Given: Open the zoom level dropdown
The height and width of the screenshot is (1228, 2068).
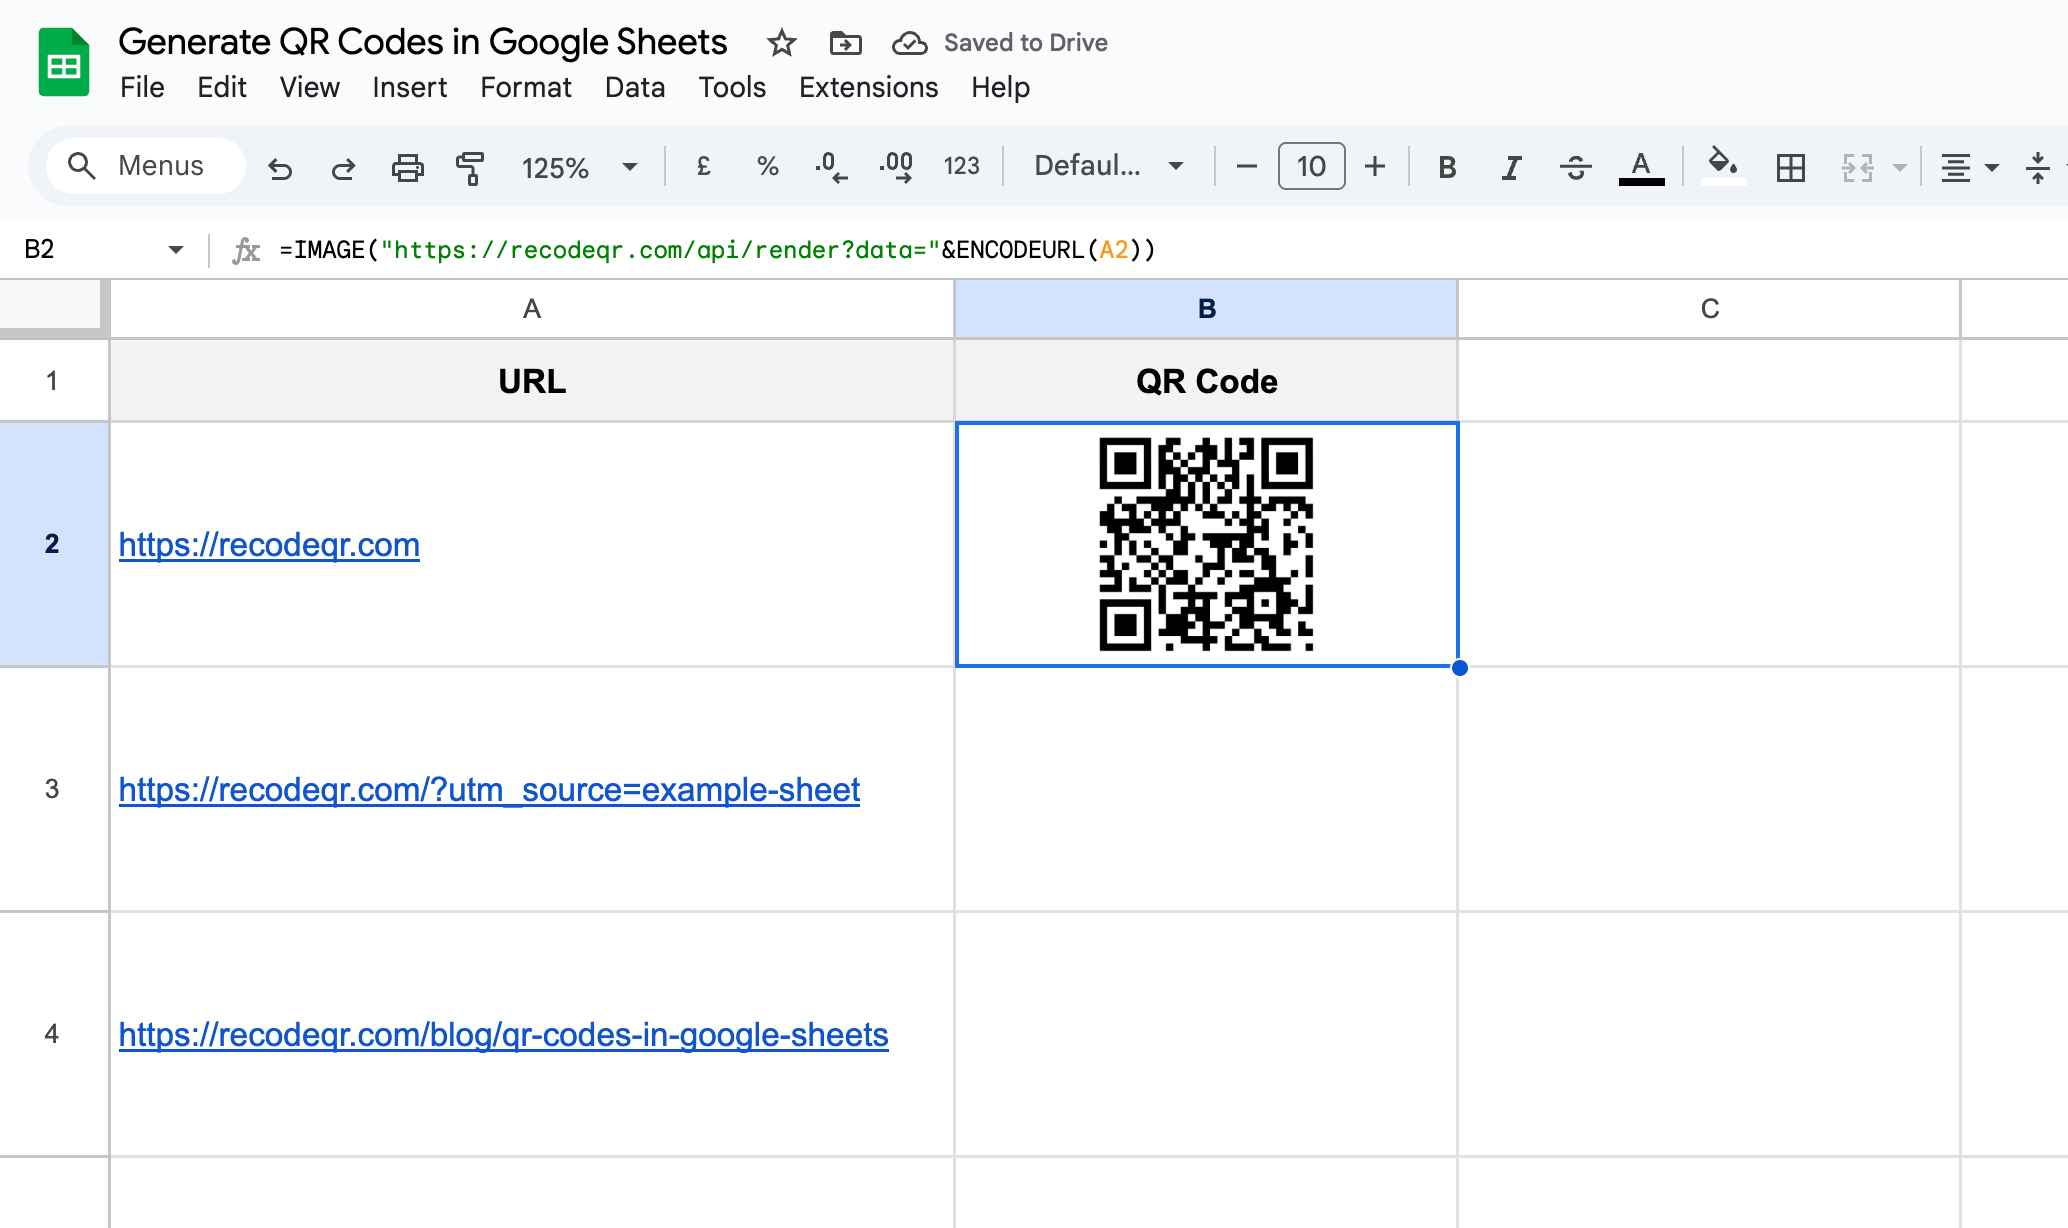Looking at the screenshot, I should pyautogui.click(x=630, y=167).
